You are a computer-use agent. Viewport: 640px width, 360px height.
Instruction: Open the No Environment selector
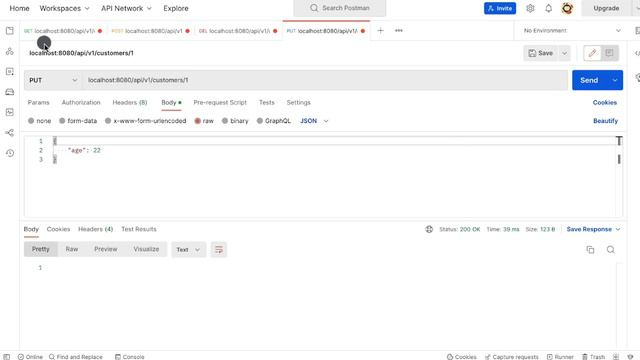(x=572, y=31)
